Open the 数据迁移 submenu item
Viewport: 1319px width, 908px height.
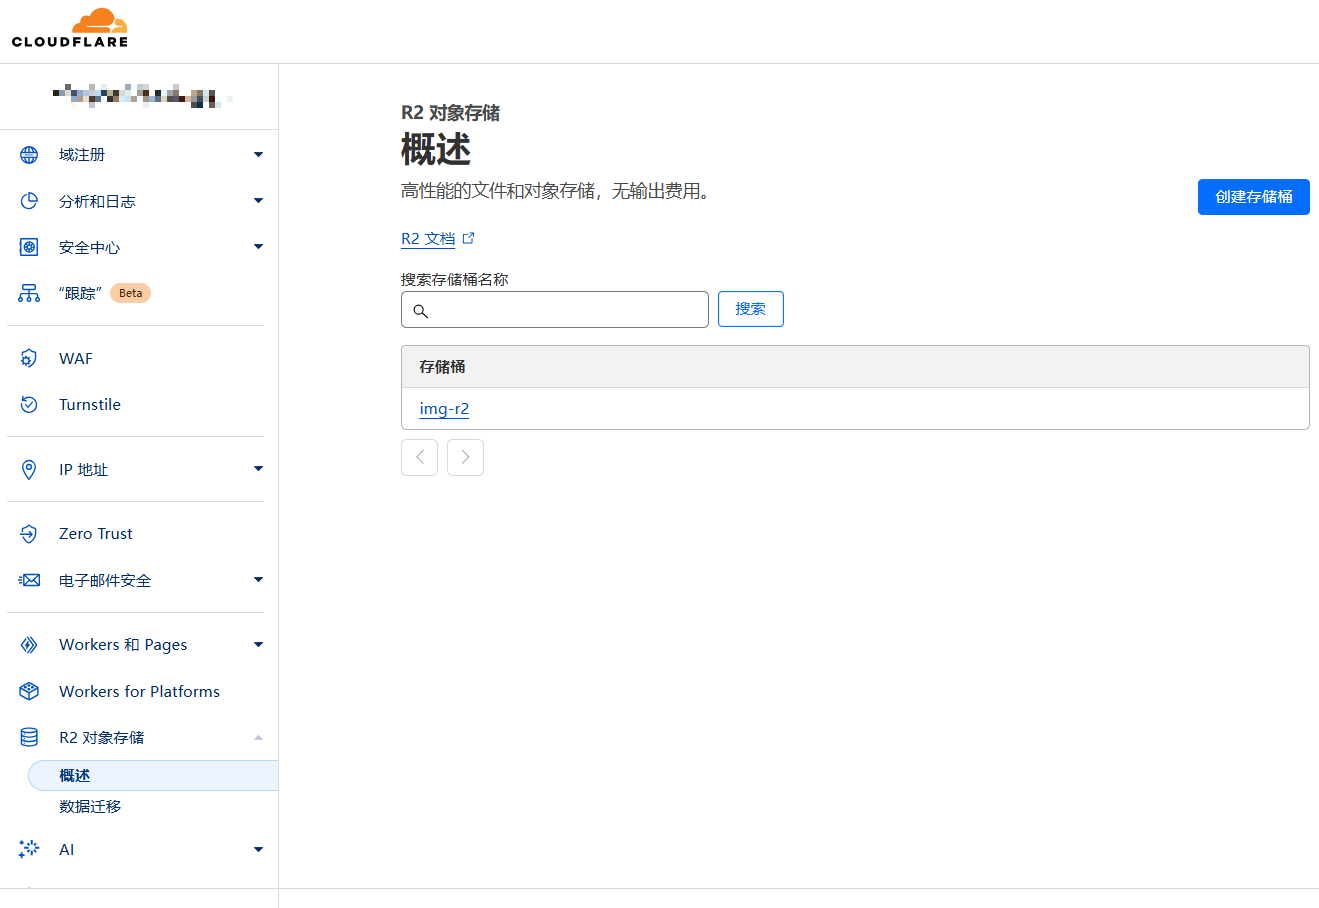(x=90, y=806)
